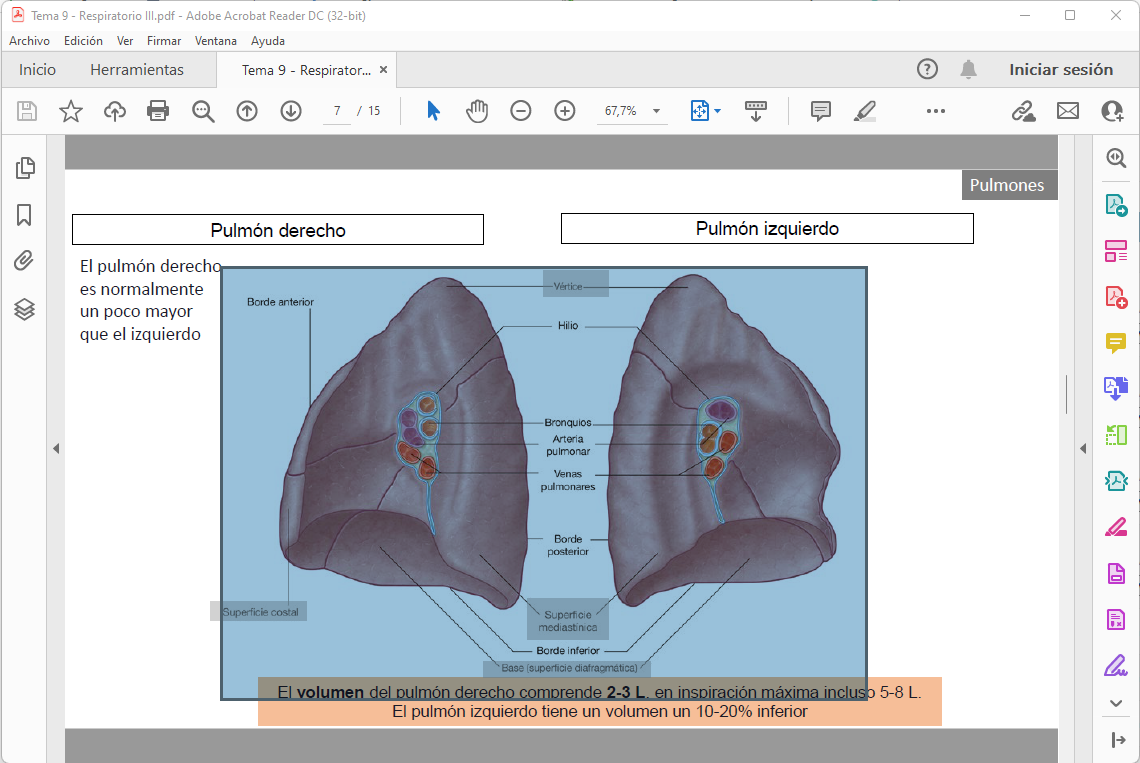
Task: Open the find text magnifier
Action: click(x=203, y=111)
